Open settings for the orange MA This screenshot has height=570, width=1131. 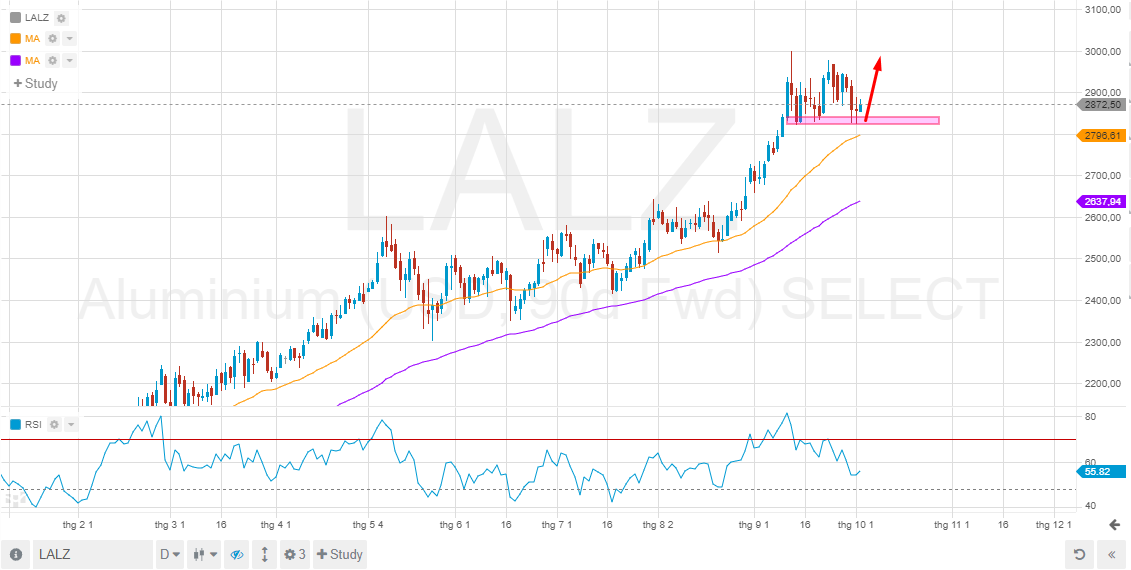pos(52,39)
